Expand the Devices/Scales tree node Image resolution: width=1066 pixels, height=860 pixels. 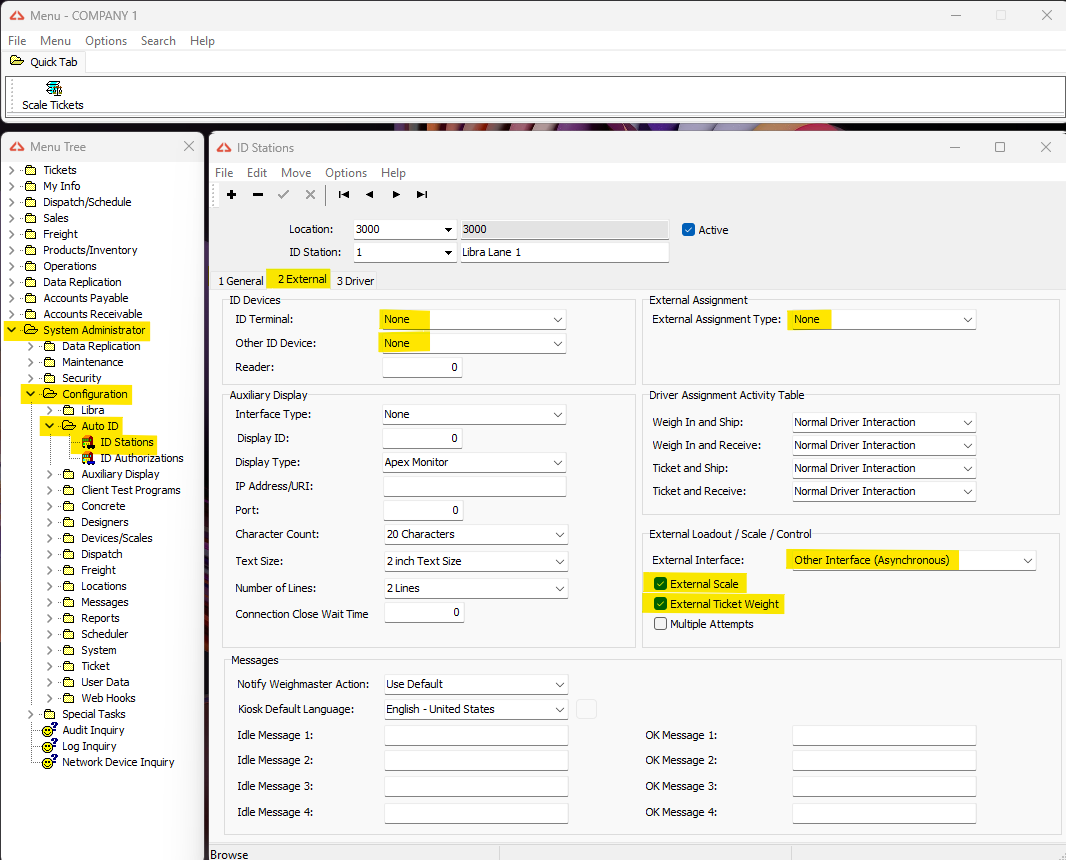50,538
